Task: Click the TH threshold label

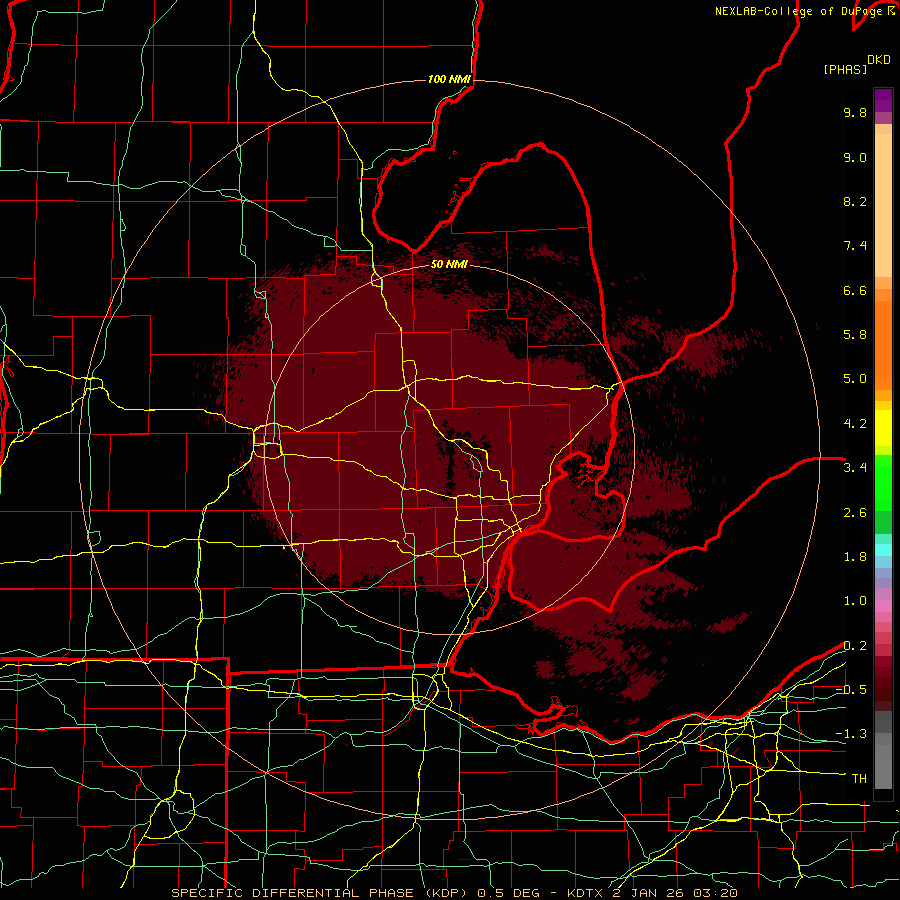Action: (859, 779)
